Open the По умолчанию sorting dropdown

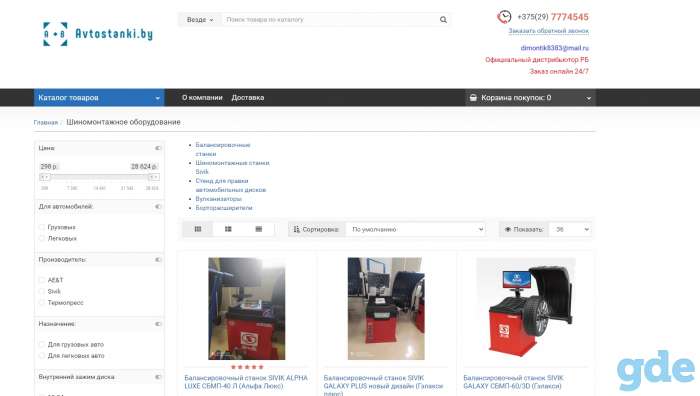[416, 229]
